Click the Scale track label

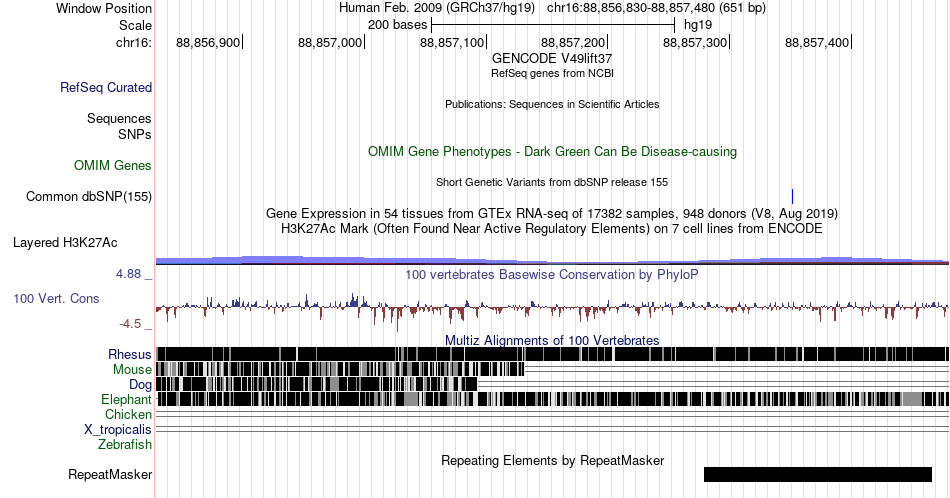point(135,25)
